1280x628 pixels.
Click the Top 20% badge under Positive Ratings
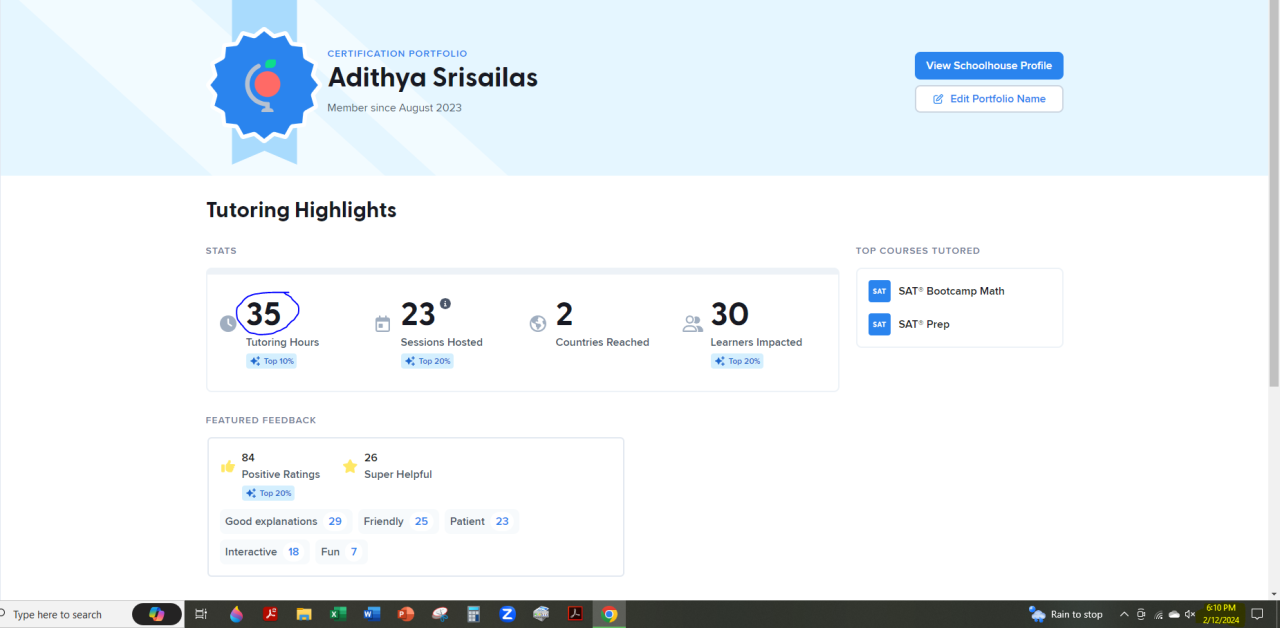pyautogui.click(x=268, y=493)
